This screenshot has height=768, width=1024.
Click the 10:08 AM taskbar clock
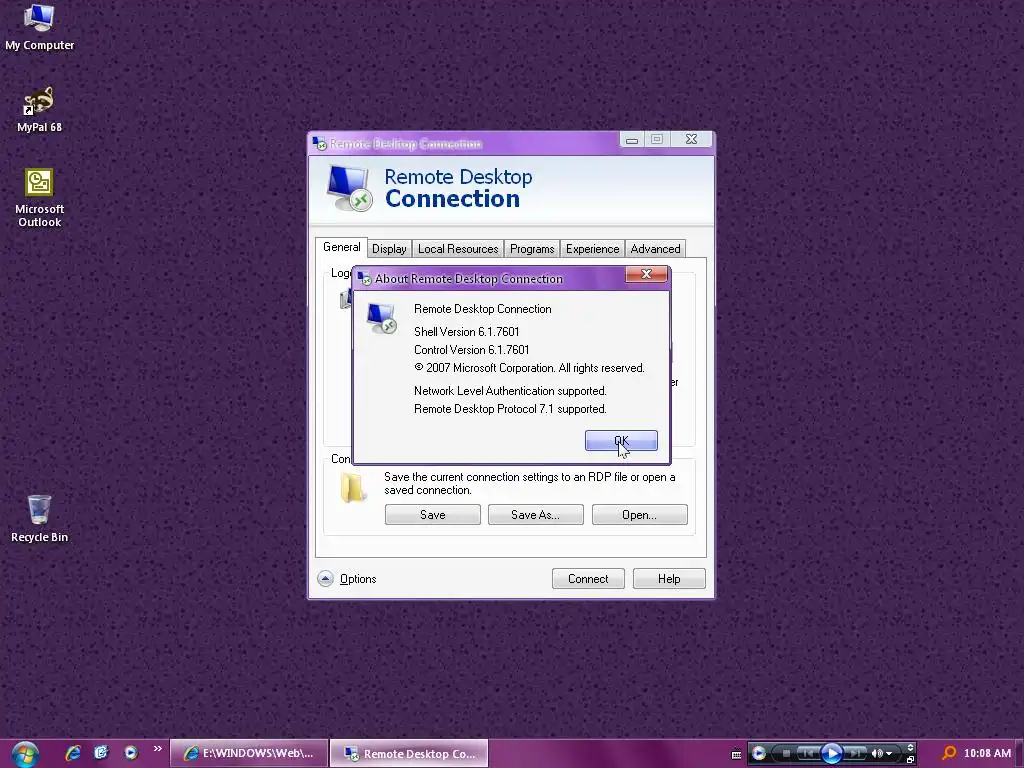(x=987, y=753)
